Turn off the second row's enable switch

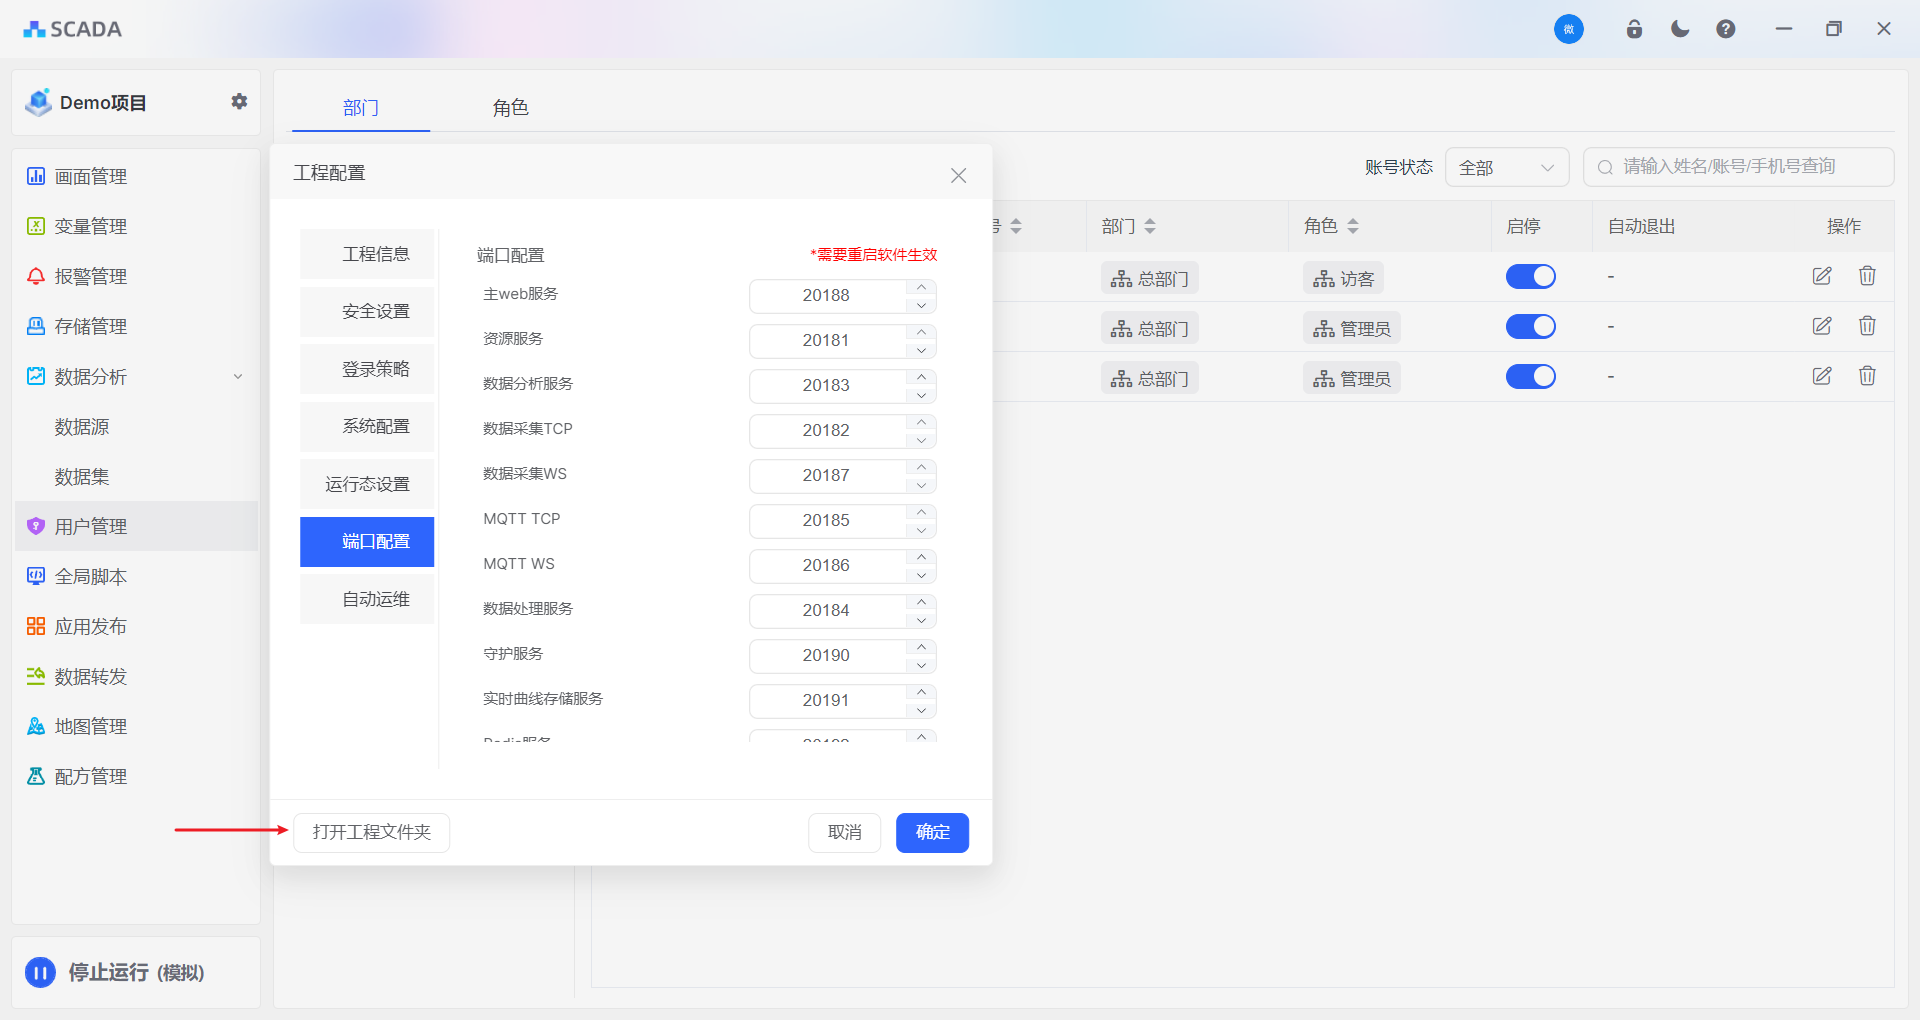pyautogui.click(x=1530, y=327)
